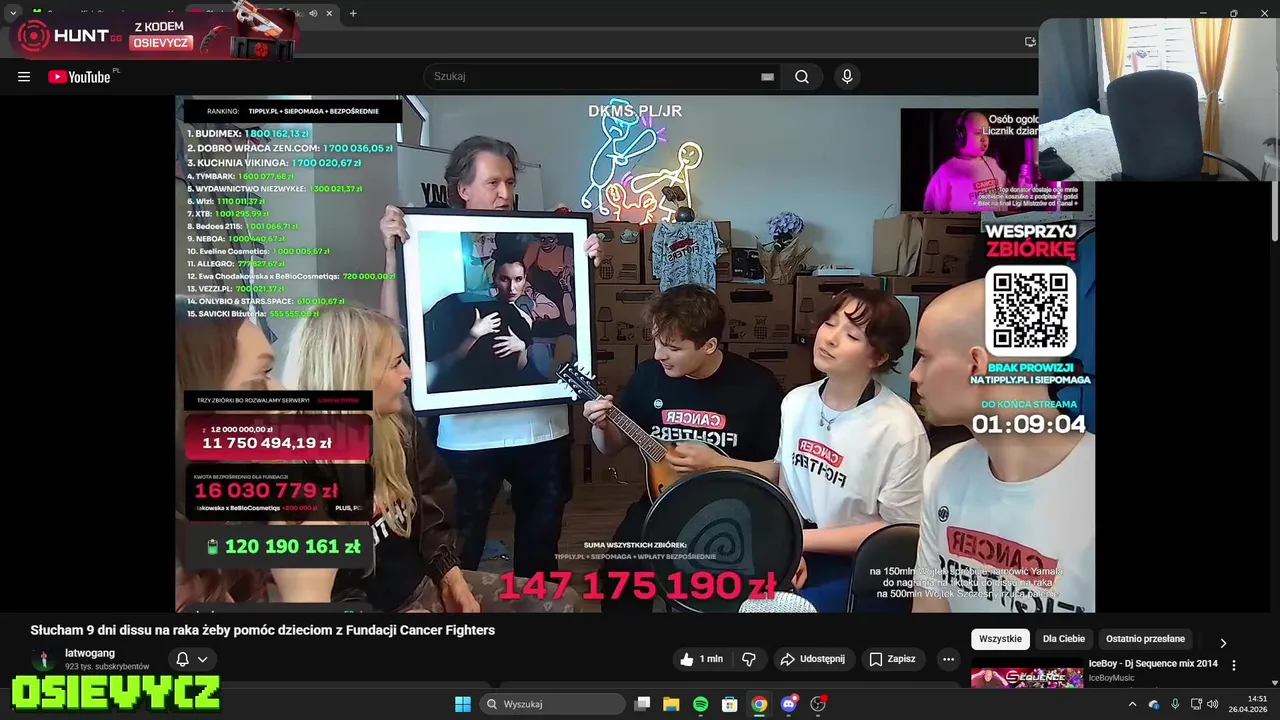Screen dimensions: 1280x720
Task: Click the Udostępnij share button
Action: [813, 659]
